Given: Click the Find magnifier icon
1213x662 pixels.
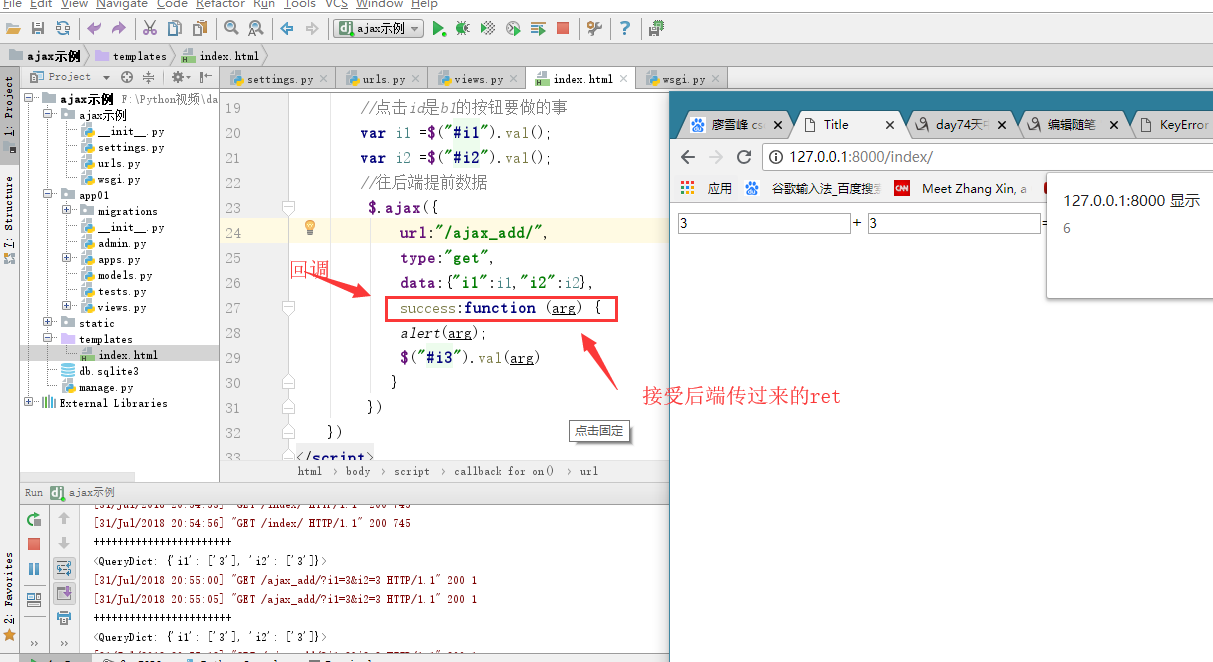Looking at the screenshot, I should click(231, 28).
